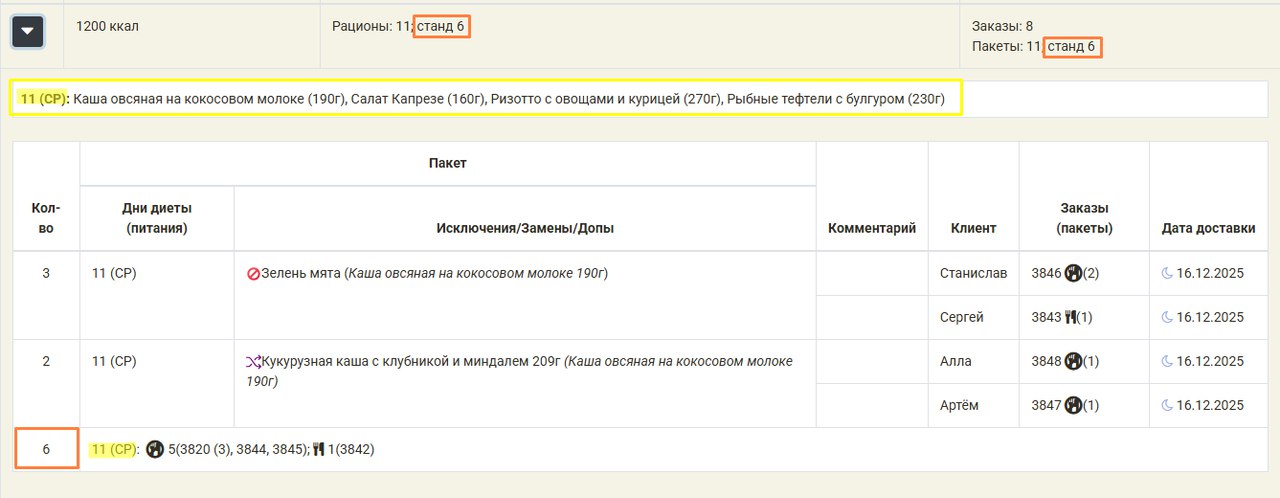Click the moon icon in Артём's delivery date
The height and width of the screenshot is (498, 1280).
pos(1167,405)
